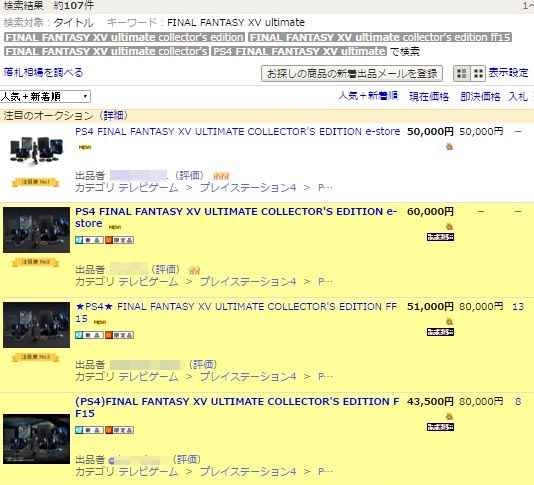Open 評価 link in 43,500円 listing
This screenshot has width=534, height=485.
click(x=187, y=459)
